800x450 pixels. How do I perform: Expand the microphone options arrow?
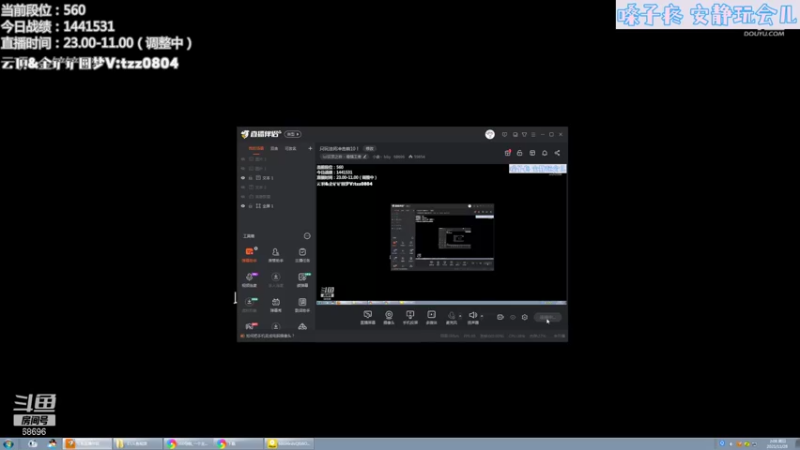pos(460,316)
